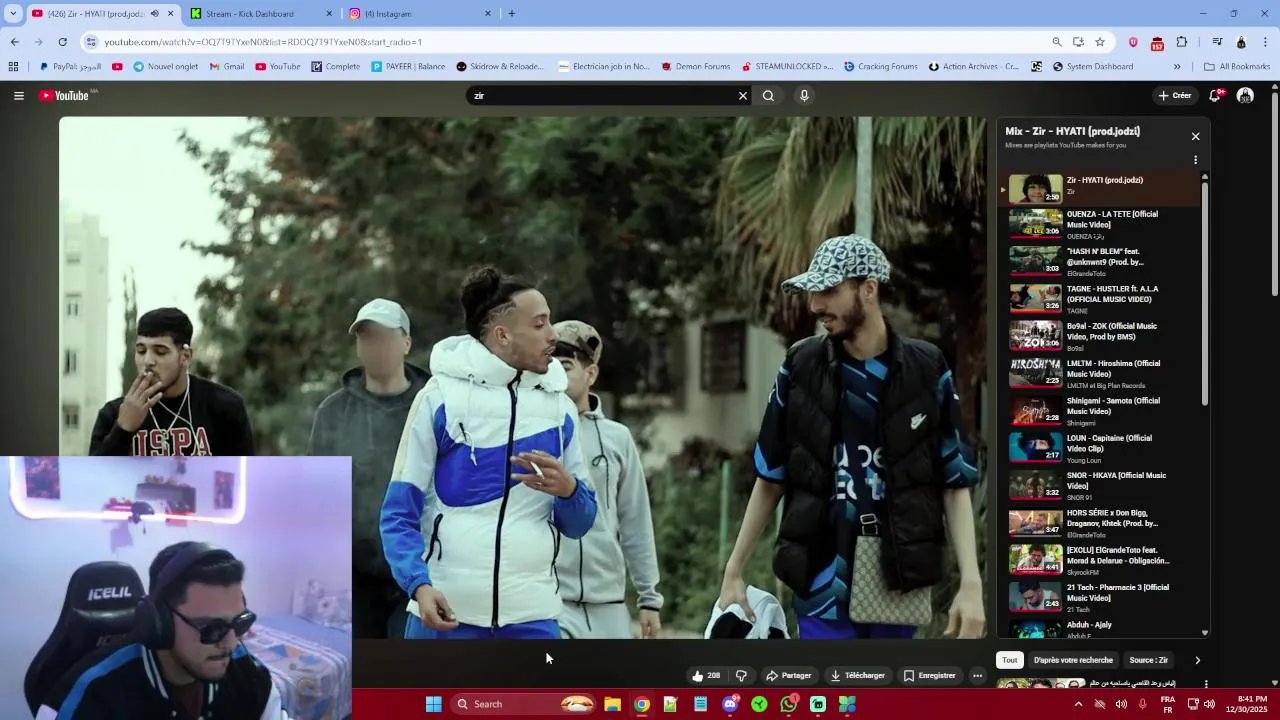
Task: Open Chrome zoom magnifier in address bar
Action: [1057, 42]
